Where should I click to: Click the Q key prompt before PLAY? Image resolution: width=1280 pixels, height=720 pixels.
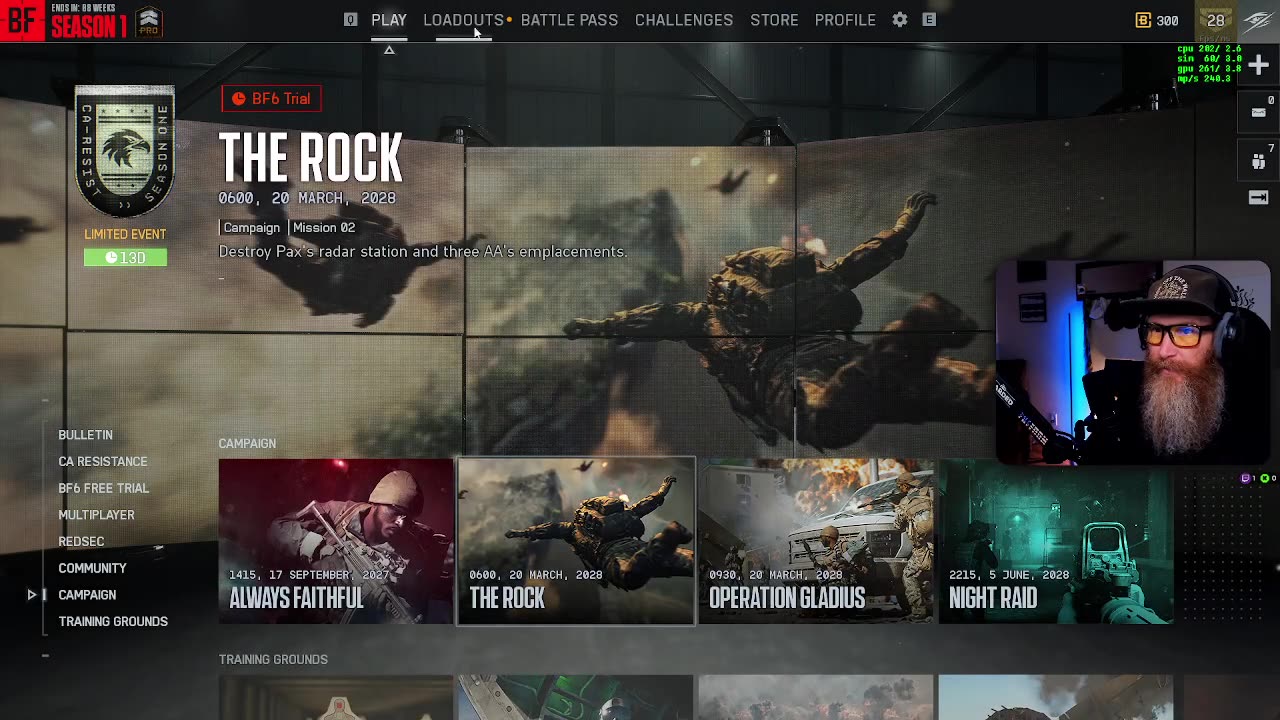pyautogui.click(x=350, y=20)
